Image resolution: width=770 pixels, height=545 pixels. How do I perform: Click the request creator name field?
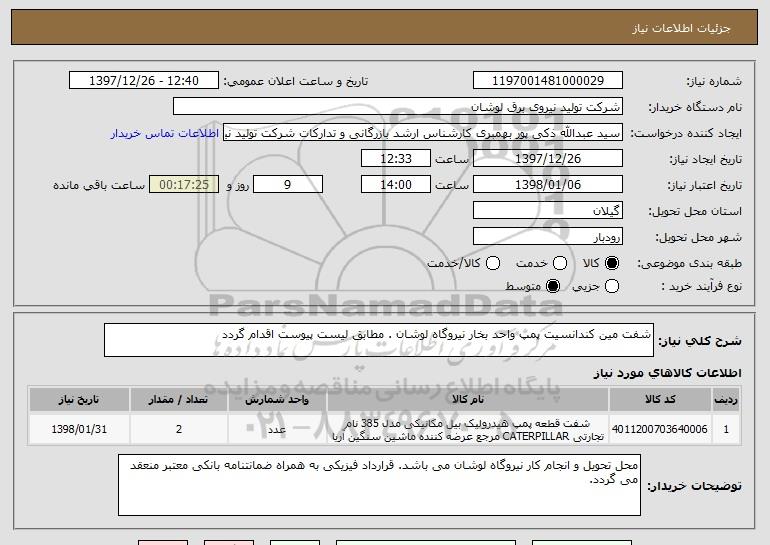[x=423, y=133]
